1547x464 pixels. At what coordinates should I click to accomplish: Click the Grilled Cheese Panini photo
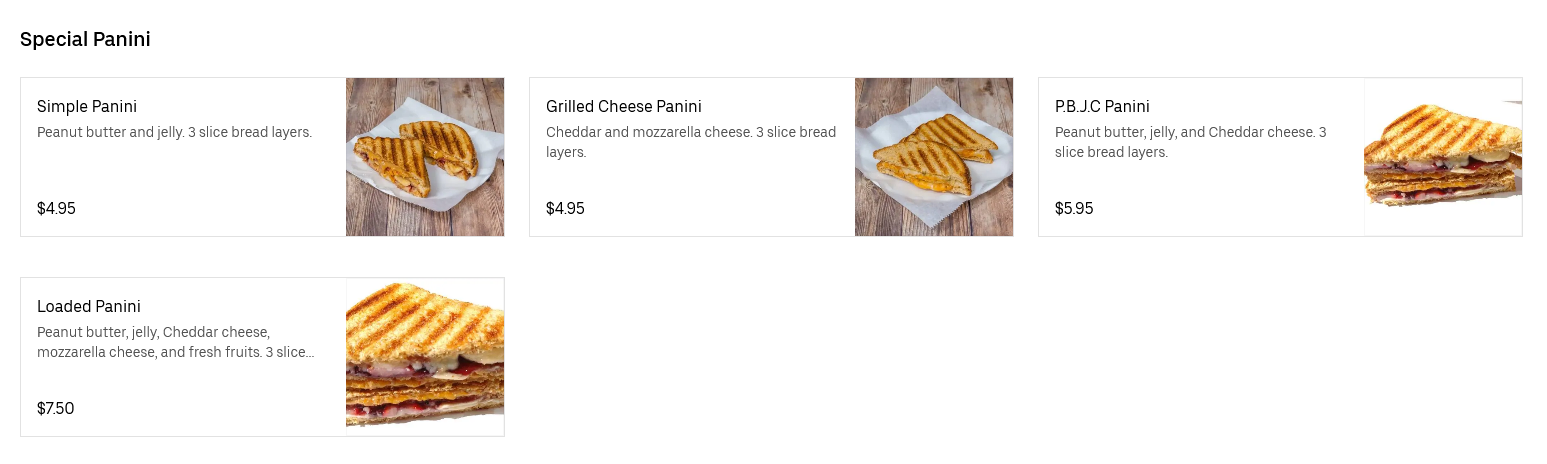[933, 157]
